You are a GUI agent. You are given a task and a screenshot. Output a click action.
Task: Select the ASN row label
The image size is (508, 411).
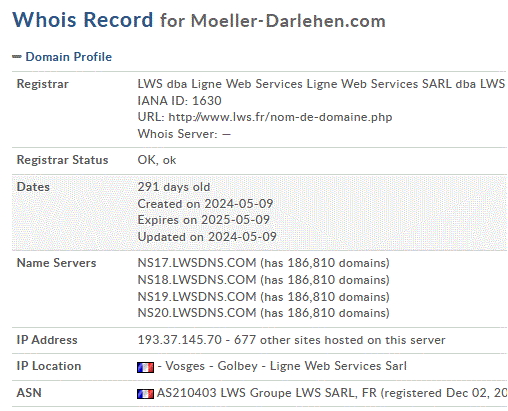pyautogui.click(x=29, y=393)
